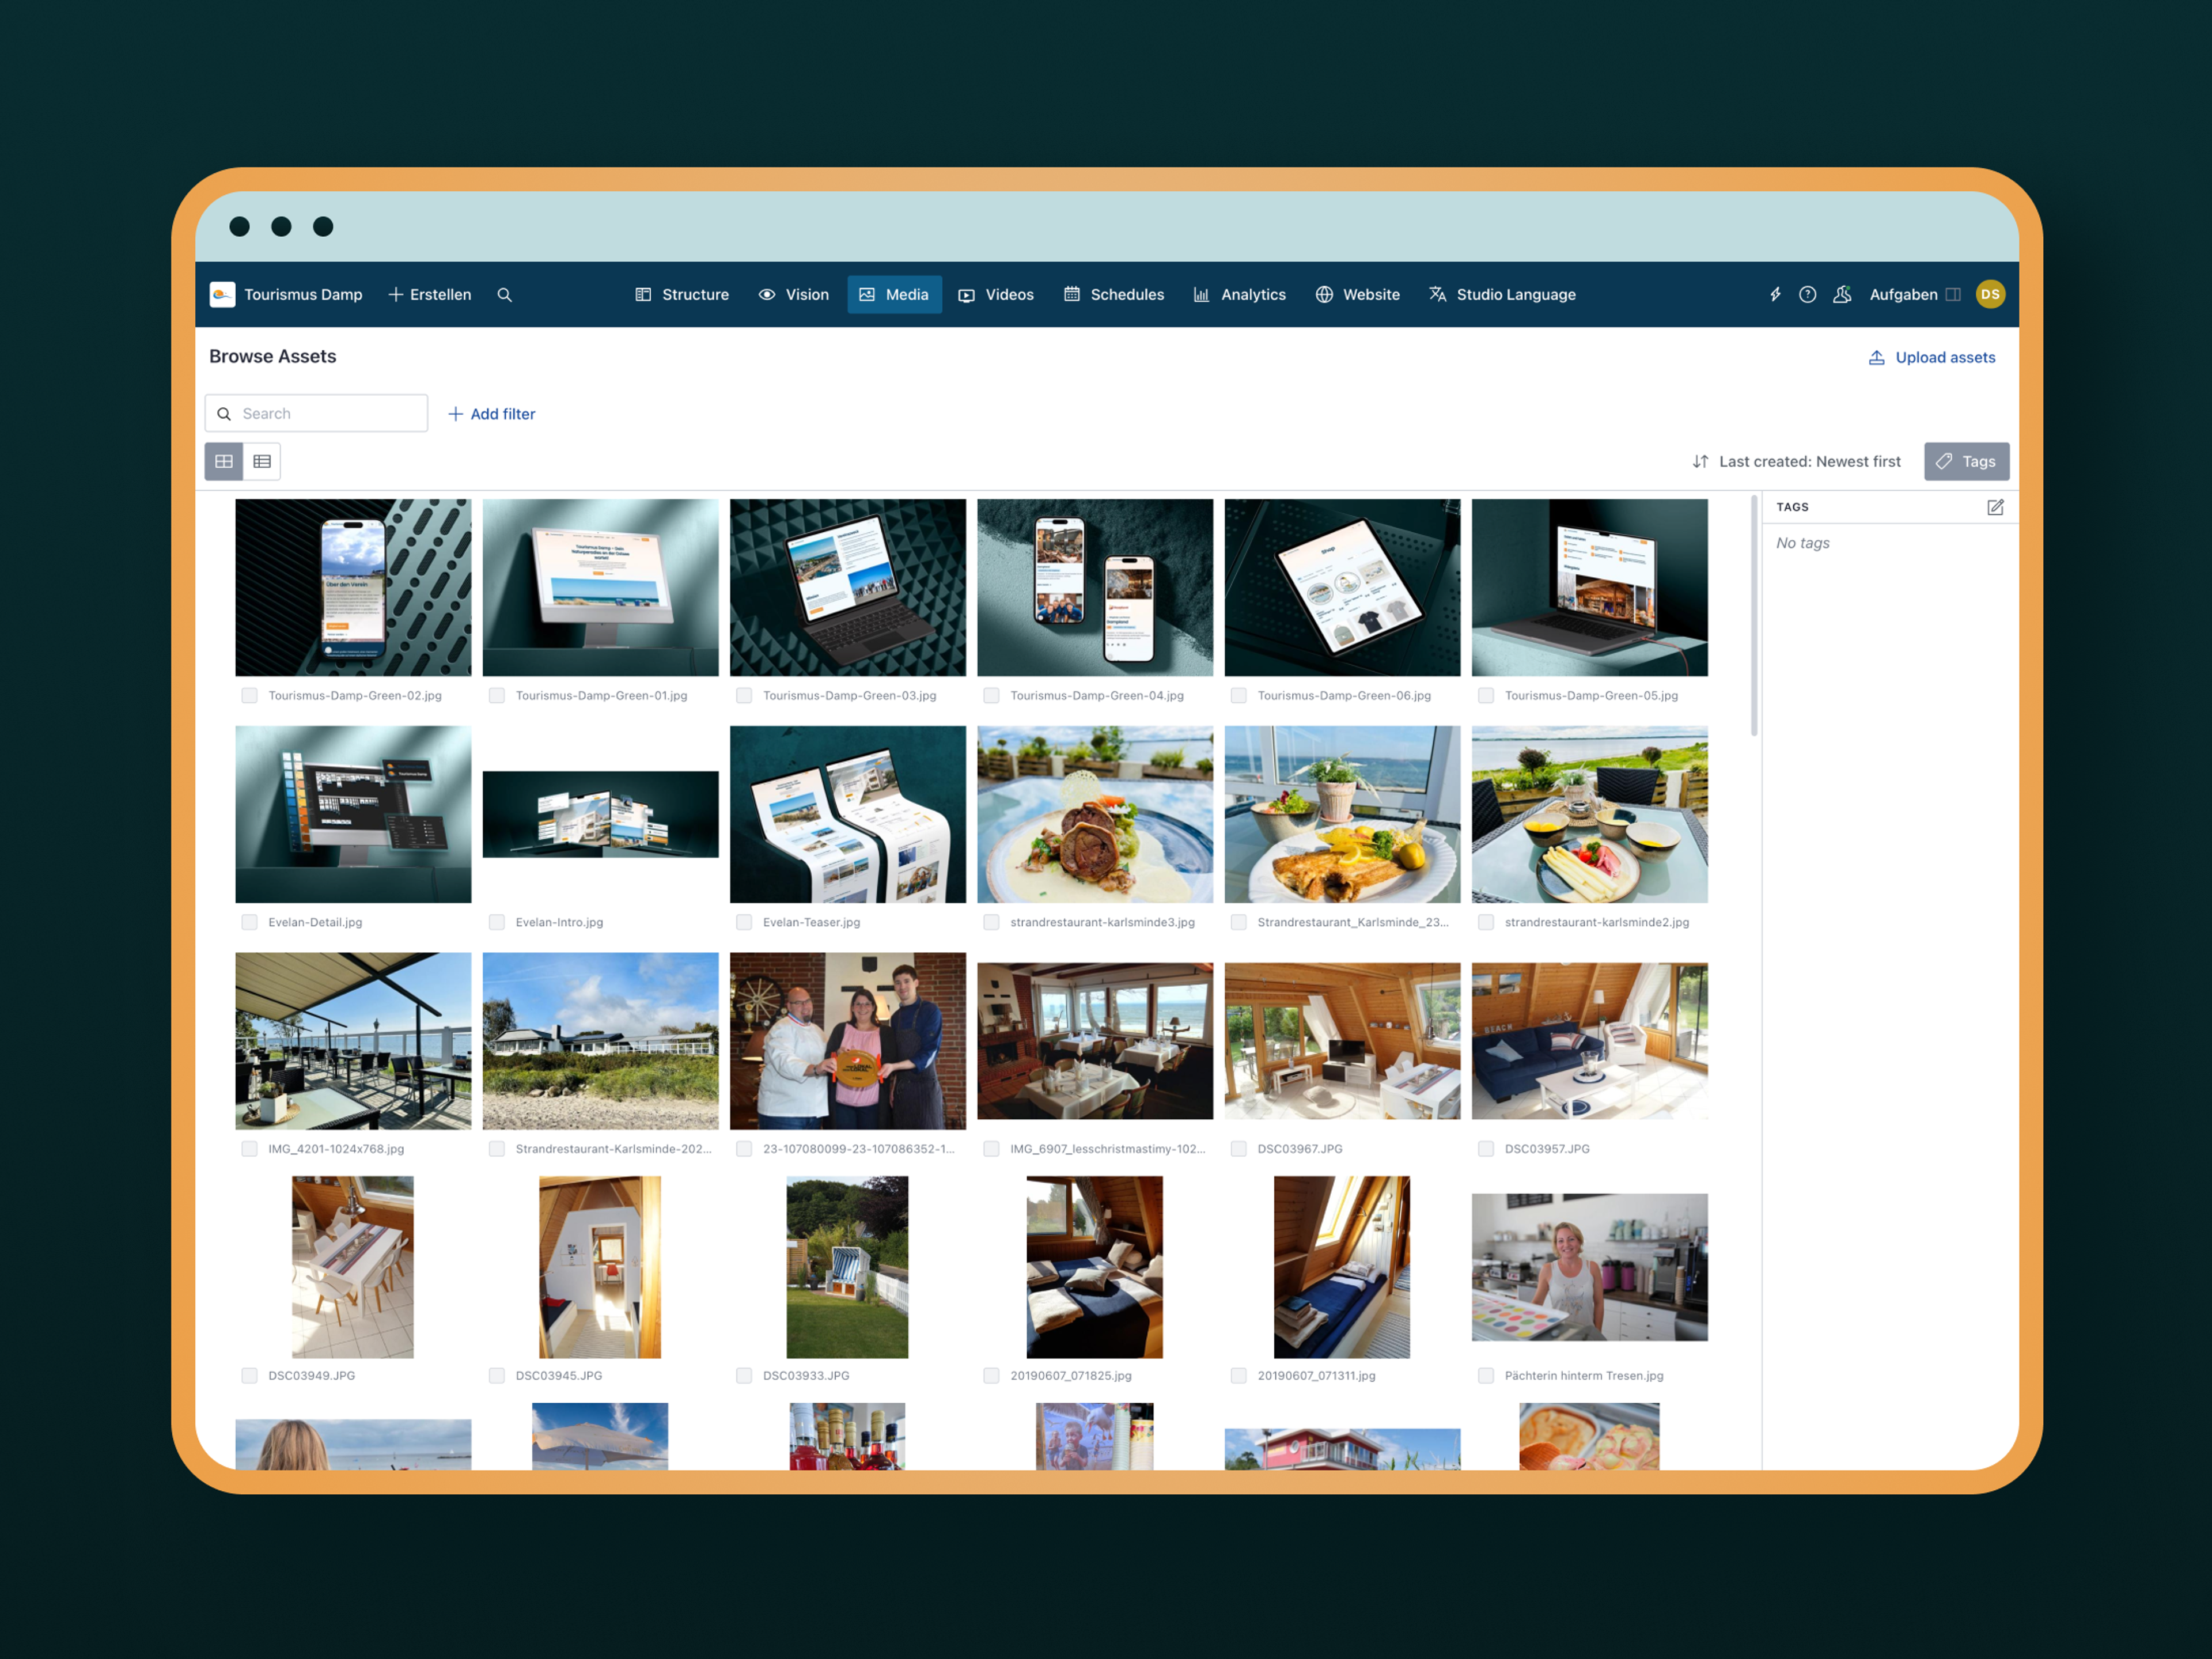Viewport: 2212px width, 1659px height.
Task: Open the Erstellen create menu
Action: click(430, 295)
